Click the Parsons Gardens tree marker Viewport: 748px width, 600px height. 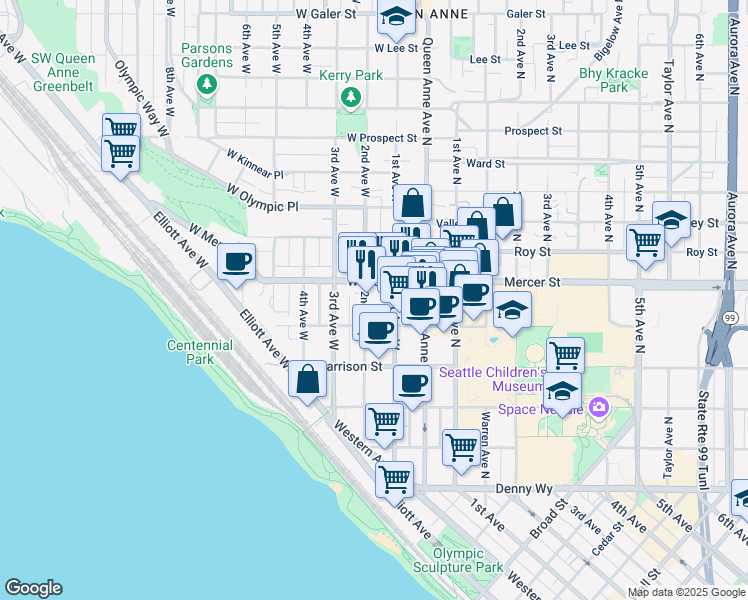coord(208,84)
